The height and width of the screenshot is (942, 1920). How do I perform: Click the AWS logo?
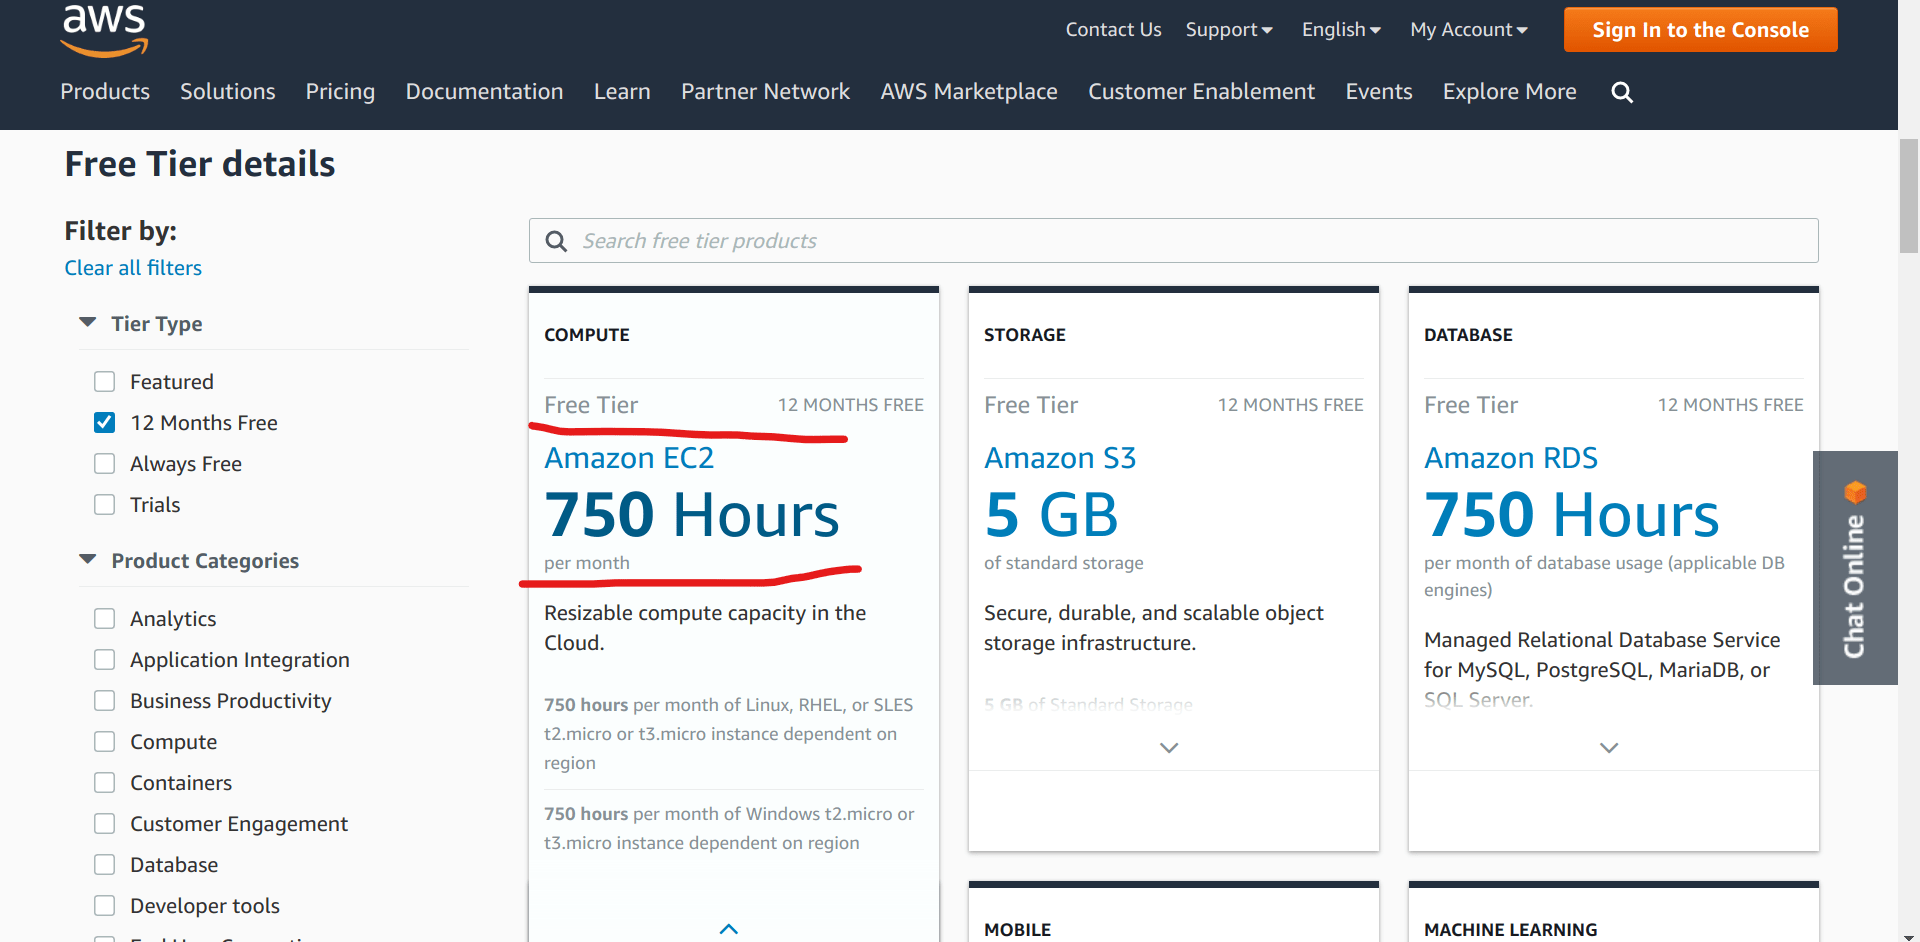[103, 30]
